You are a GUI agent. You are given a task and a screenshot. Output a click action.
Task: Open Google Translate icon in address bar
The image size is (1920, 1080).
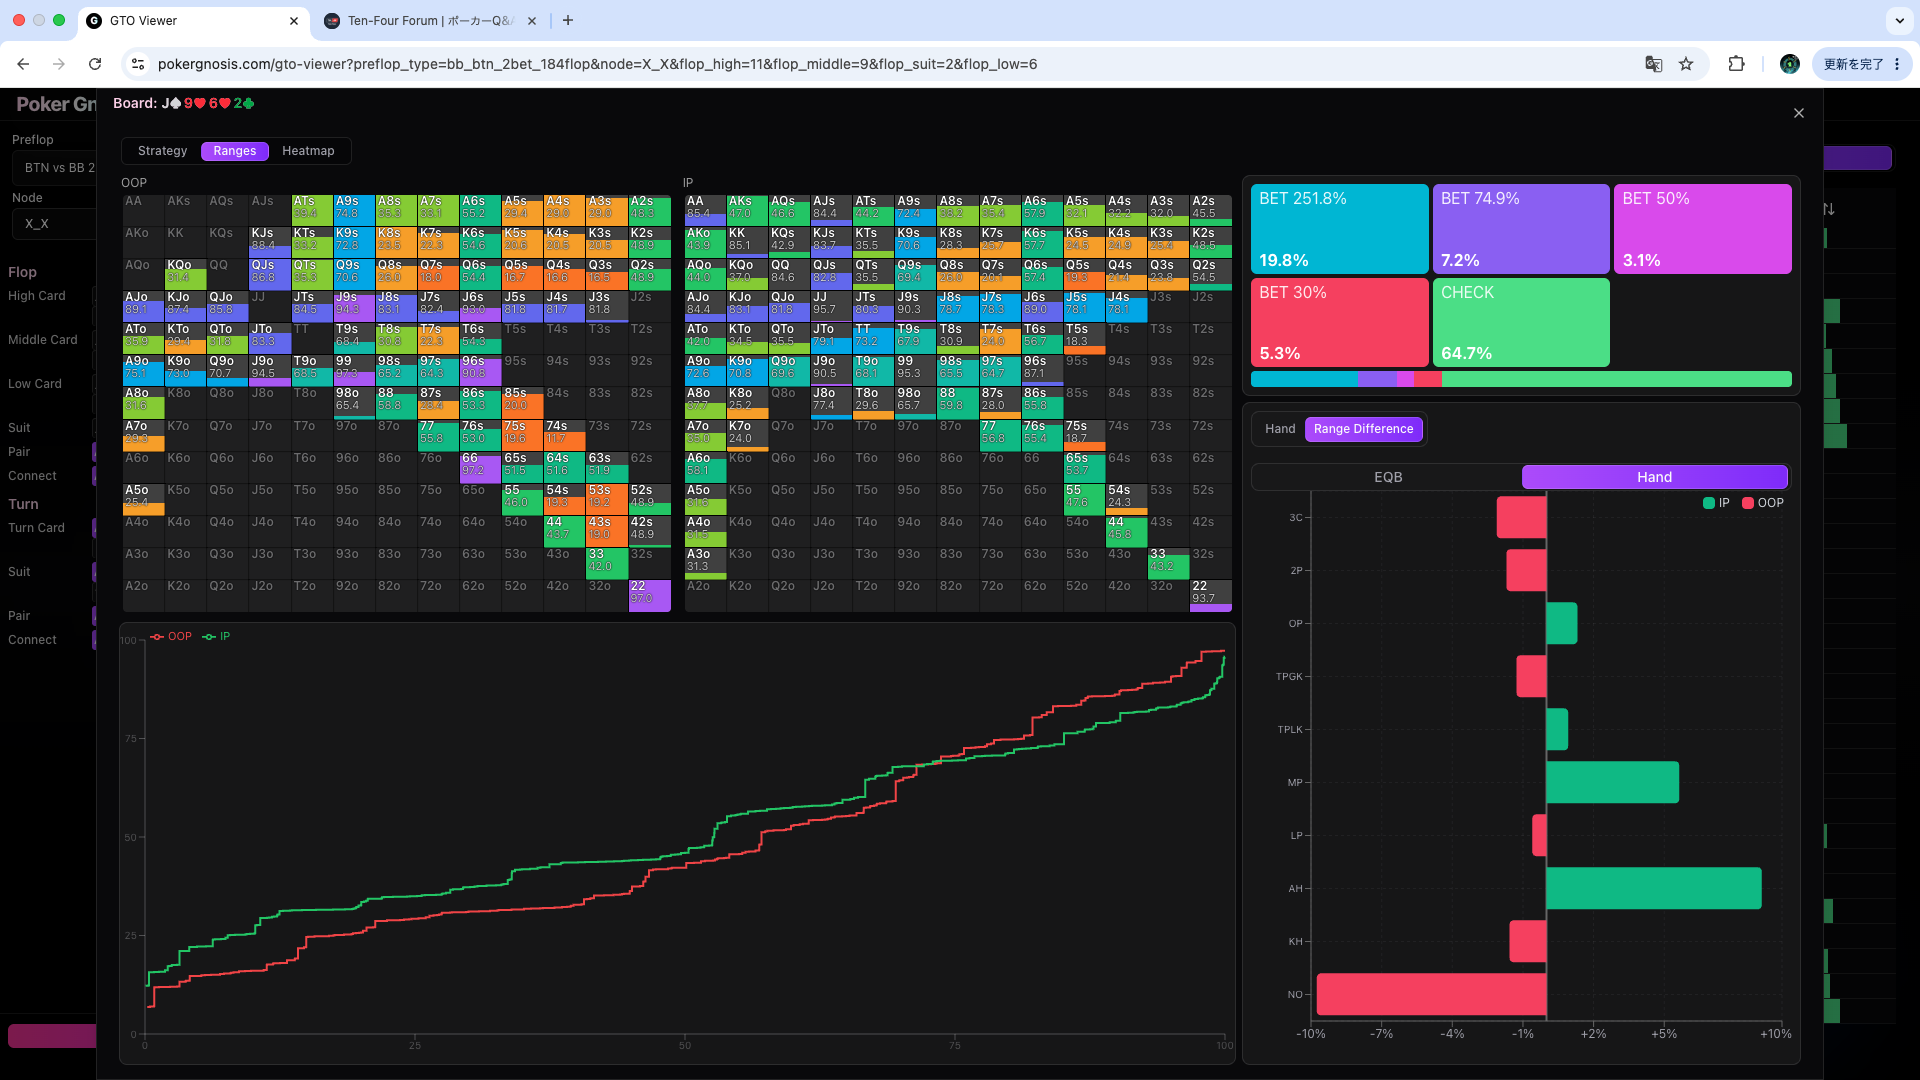[x=1654, y=64]
